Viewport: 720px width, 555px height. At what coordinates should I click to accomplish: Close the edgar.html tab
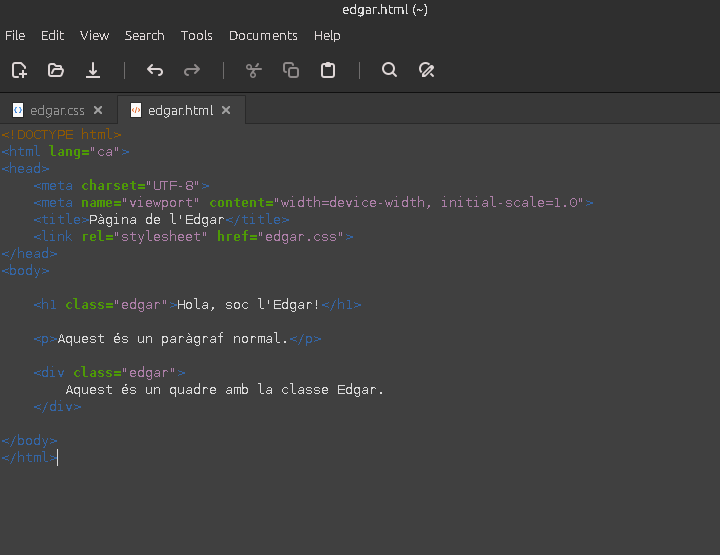226,110
